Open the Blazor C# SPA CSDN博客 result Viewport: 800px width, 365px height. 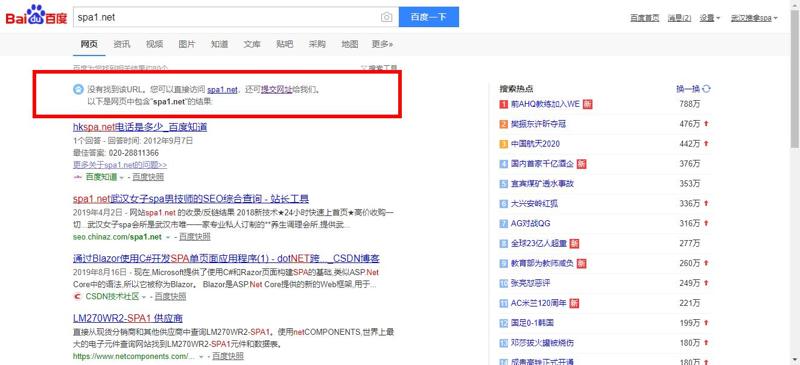point(226,259)
